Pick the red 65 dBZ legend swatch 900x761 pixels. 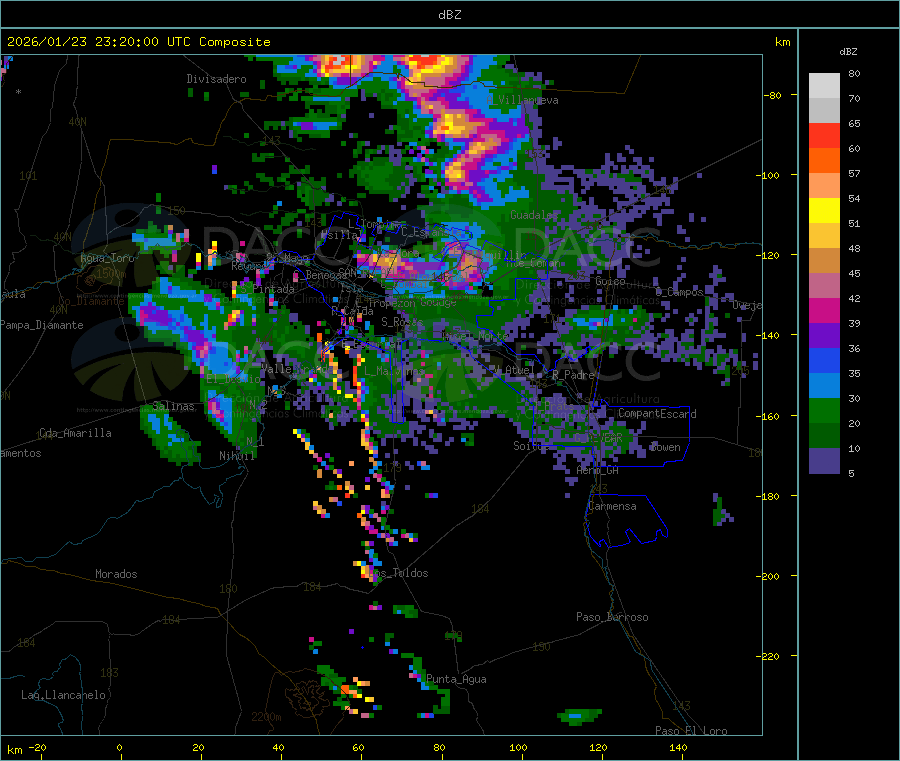click(824, 135)
